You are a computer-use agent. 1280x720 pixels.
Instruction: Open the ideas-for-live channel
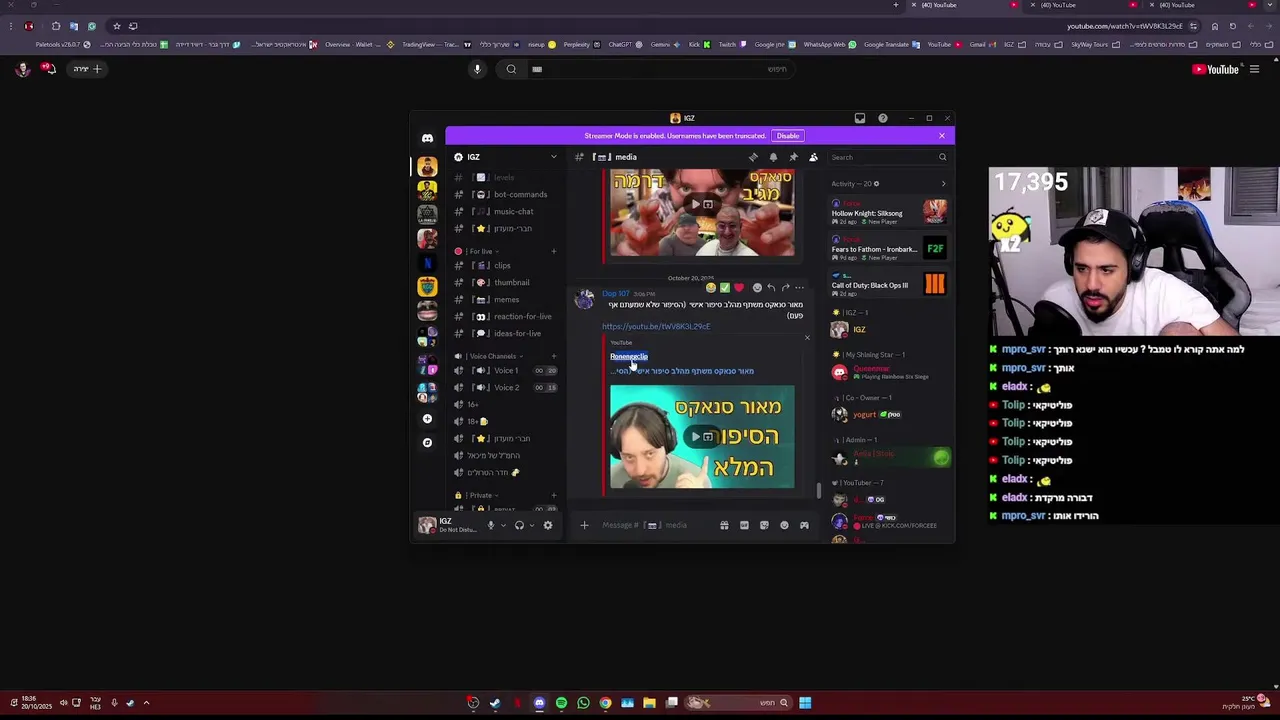coord(506,334)
